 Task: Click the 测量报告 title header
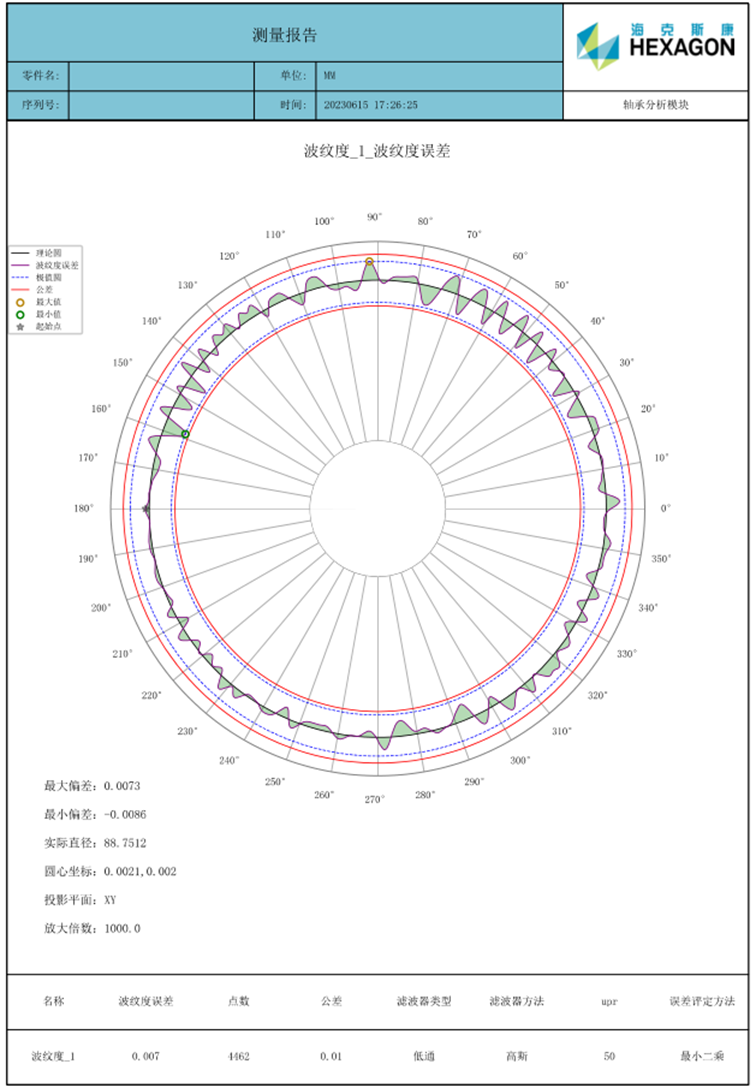pyautogui.click(x=285, y=35)
